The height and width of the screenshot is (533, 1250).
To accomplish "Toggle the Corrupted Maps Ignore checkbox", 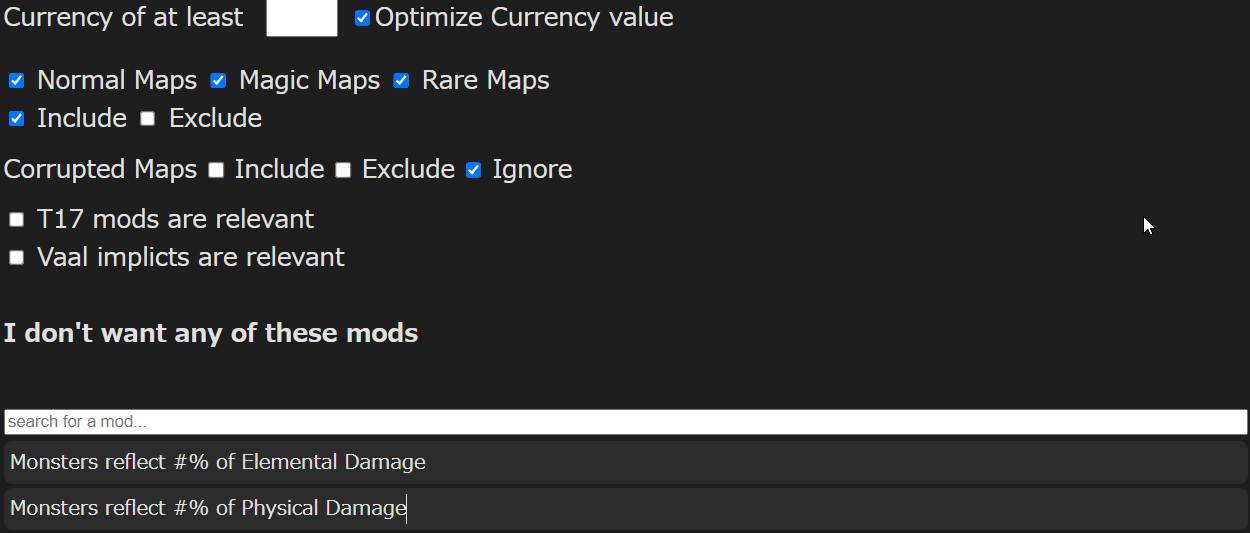I will coord(474,170).
